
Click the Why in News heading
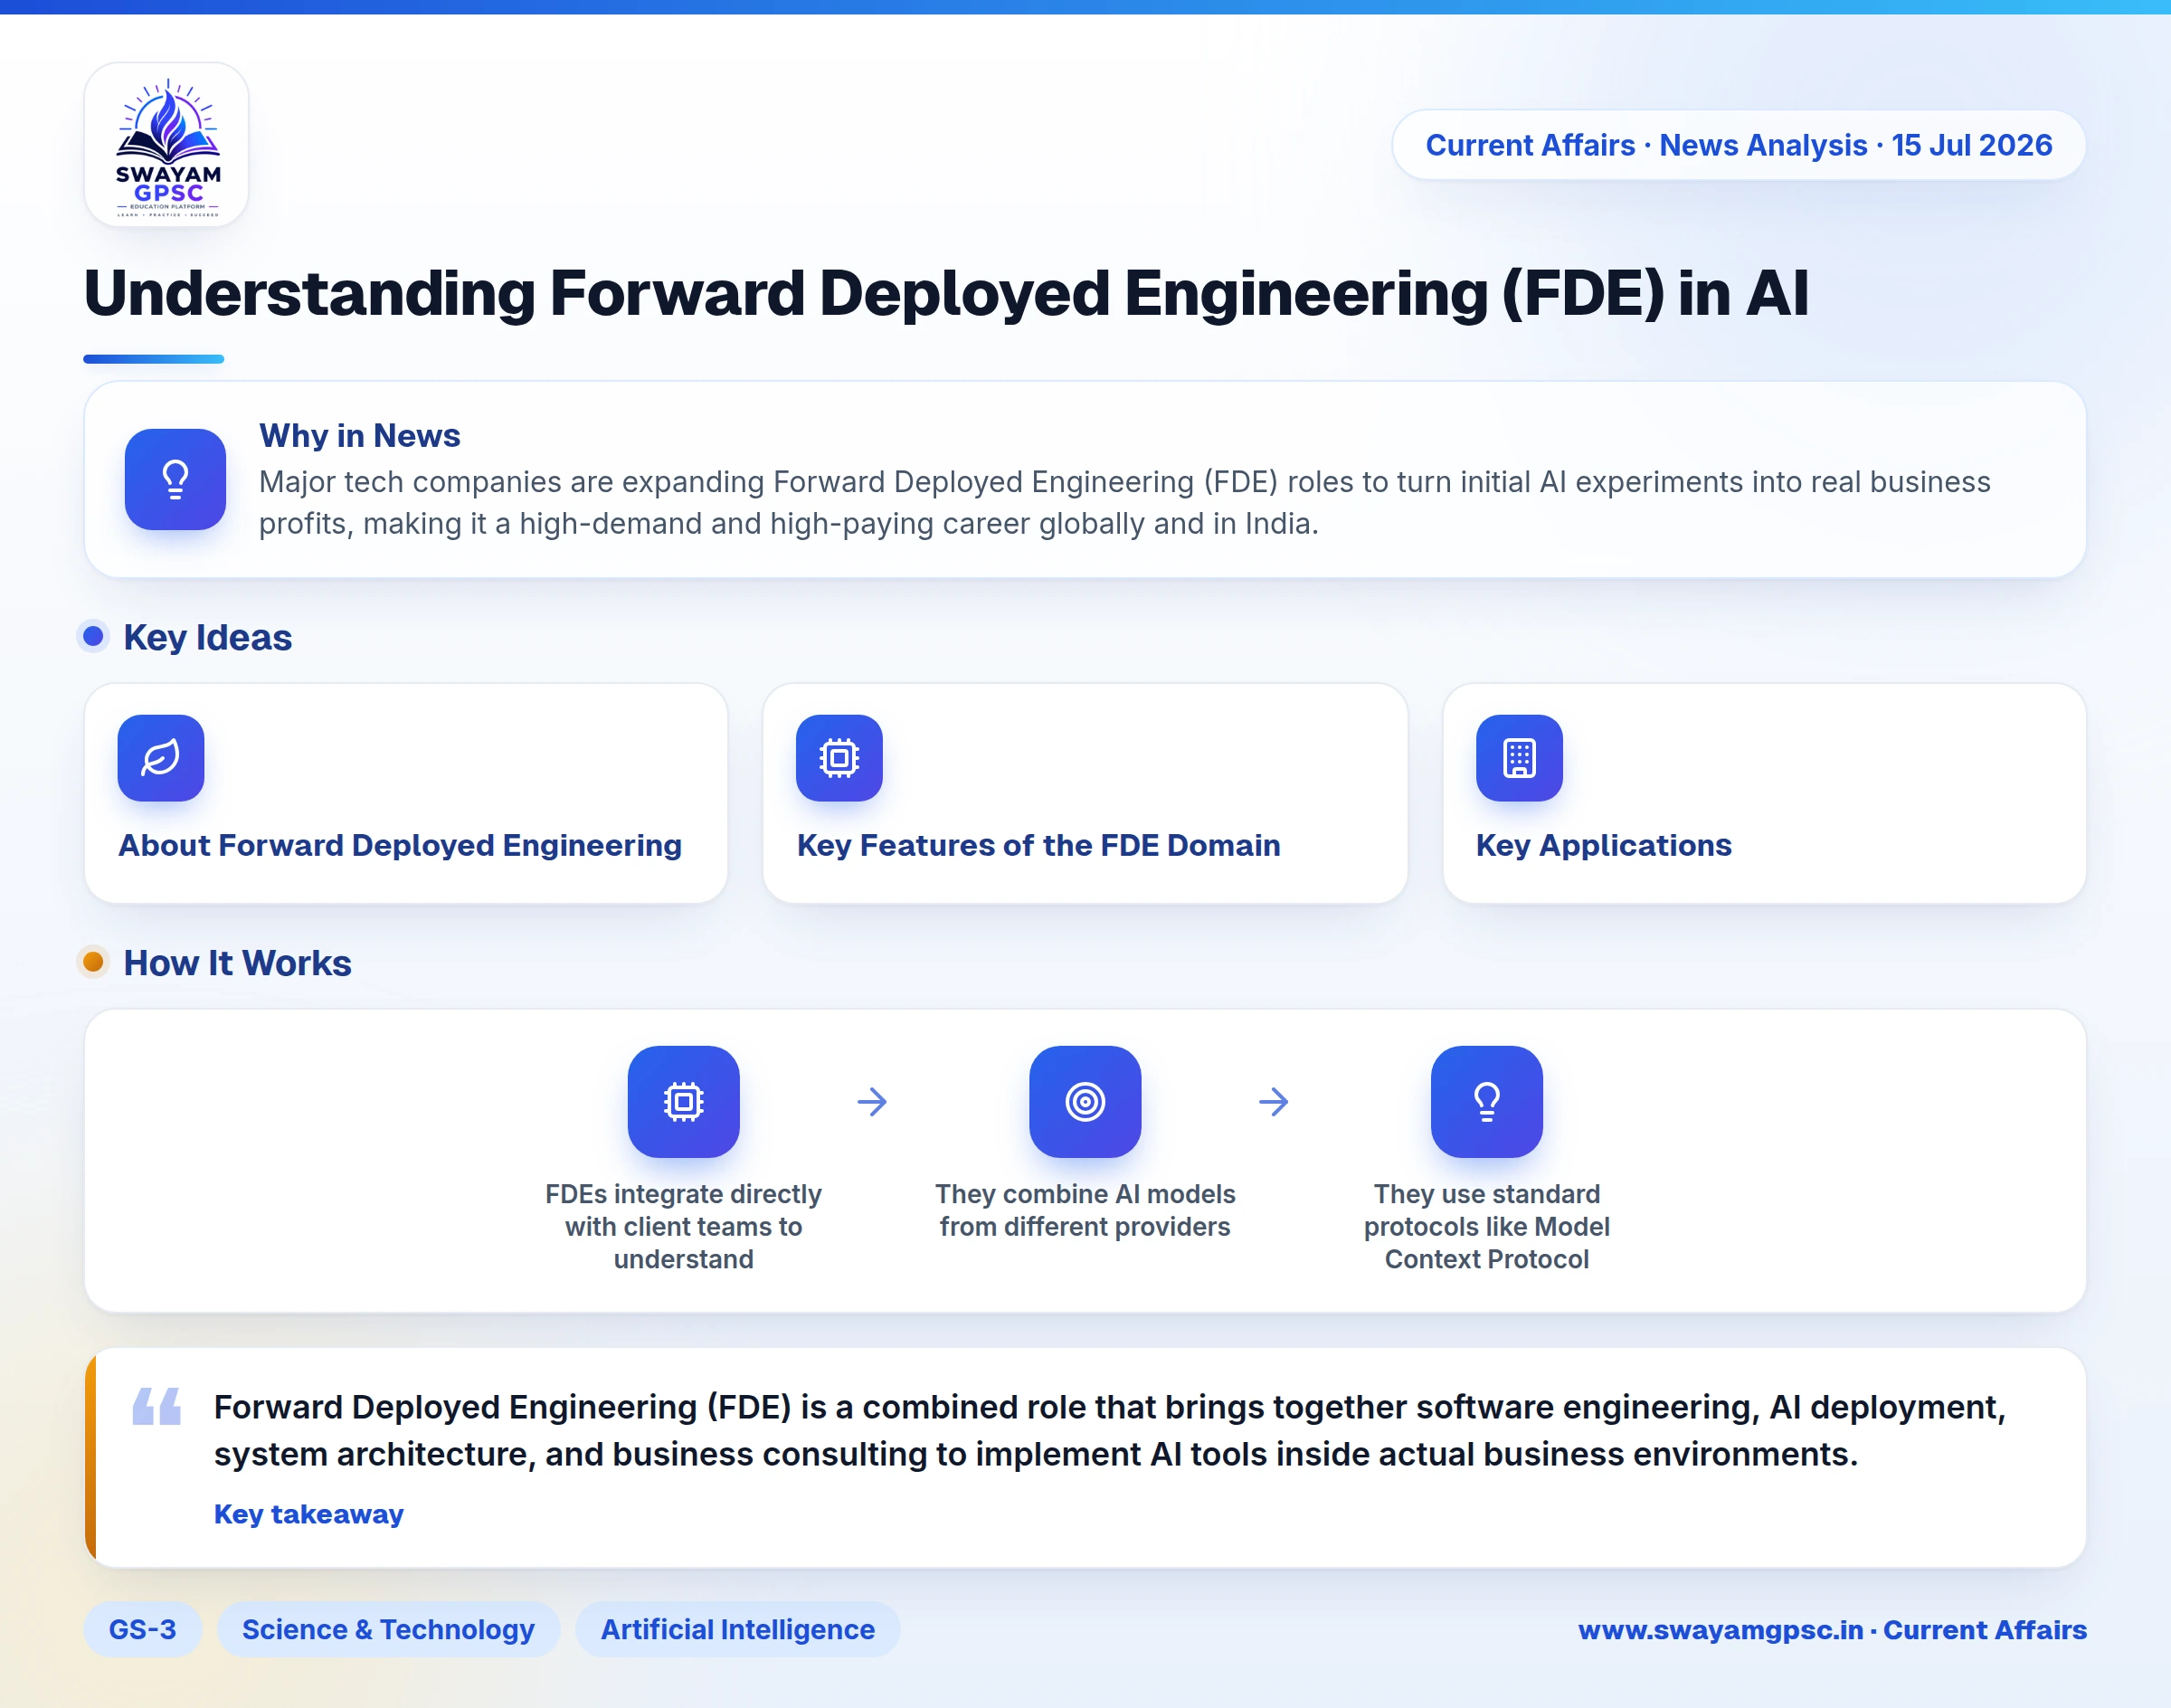pos(360,436)
